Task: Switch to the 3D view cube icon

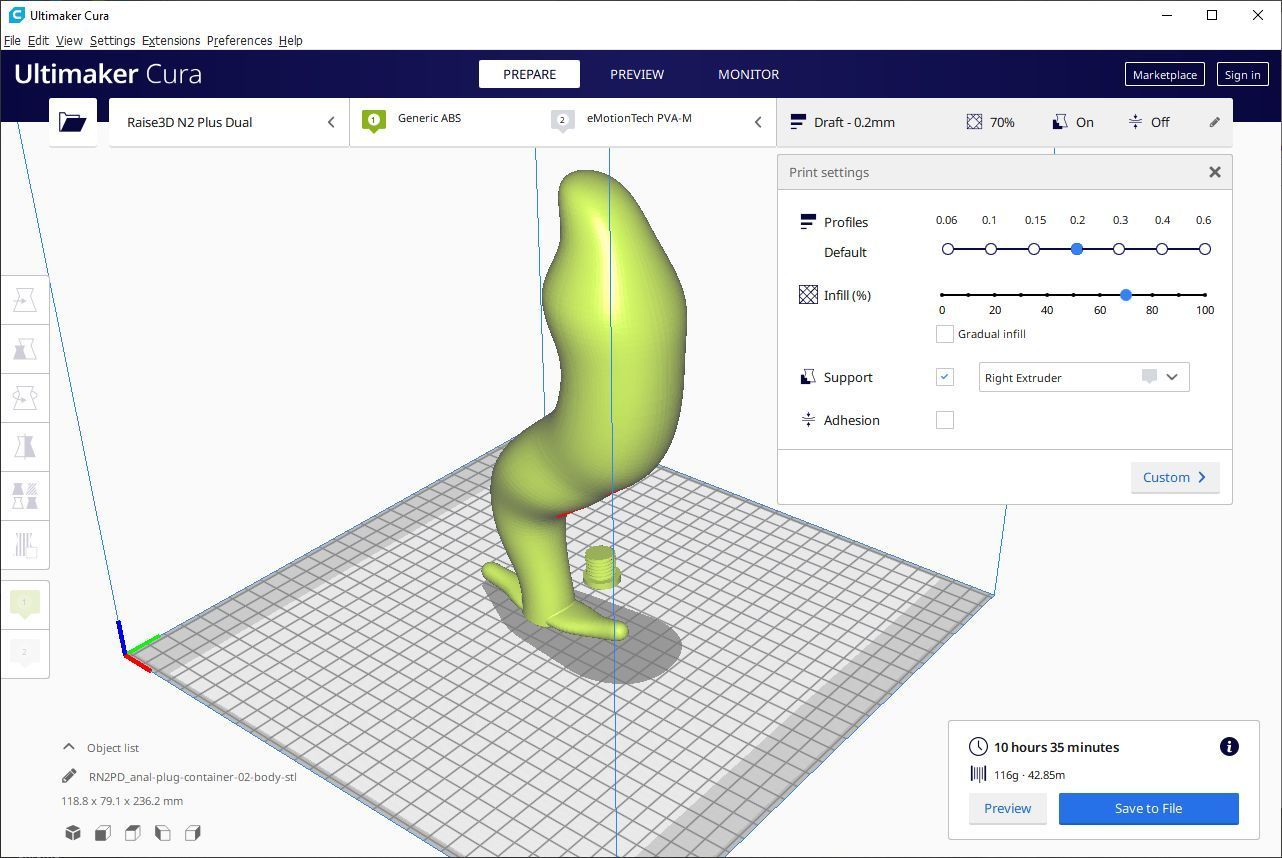Action: pyautogui.click(x=72, y=833)
